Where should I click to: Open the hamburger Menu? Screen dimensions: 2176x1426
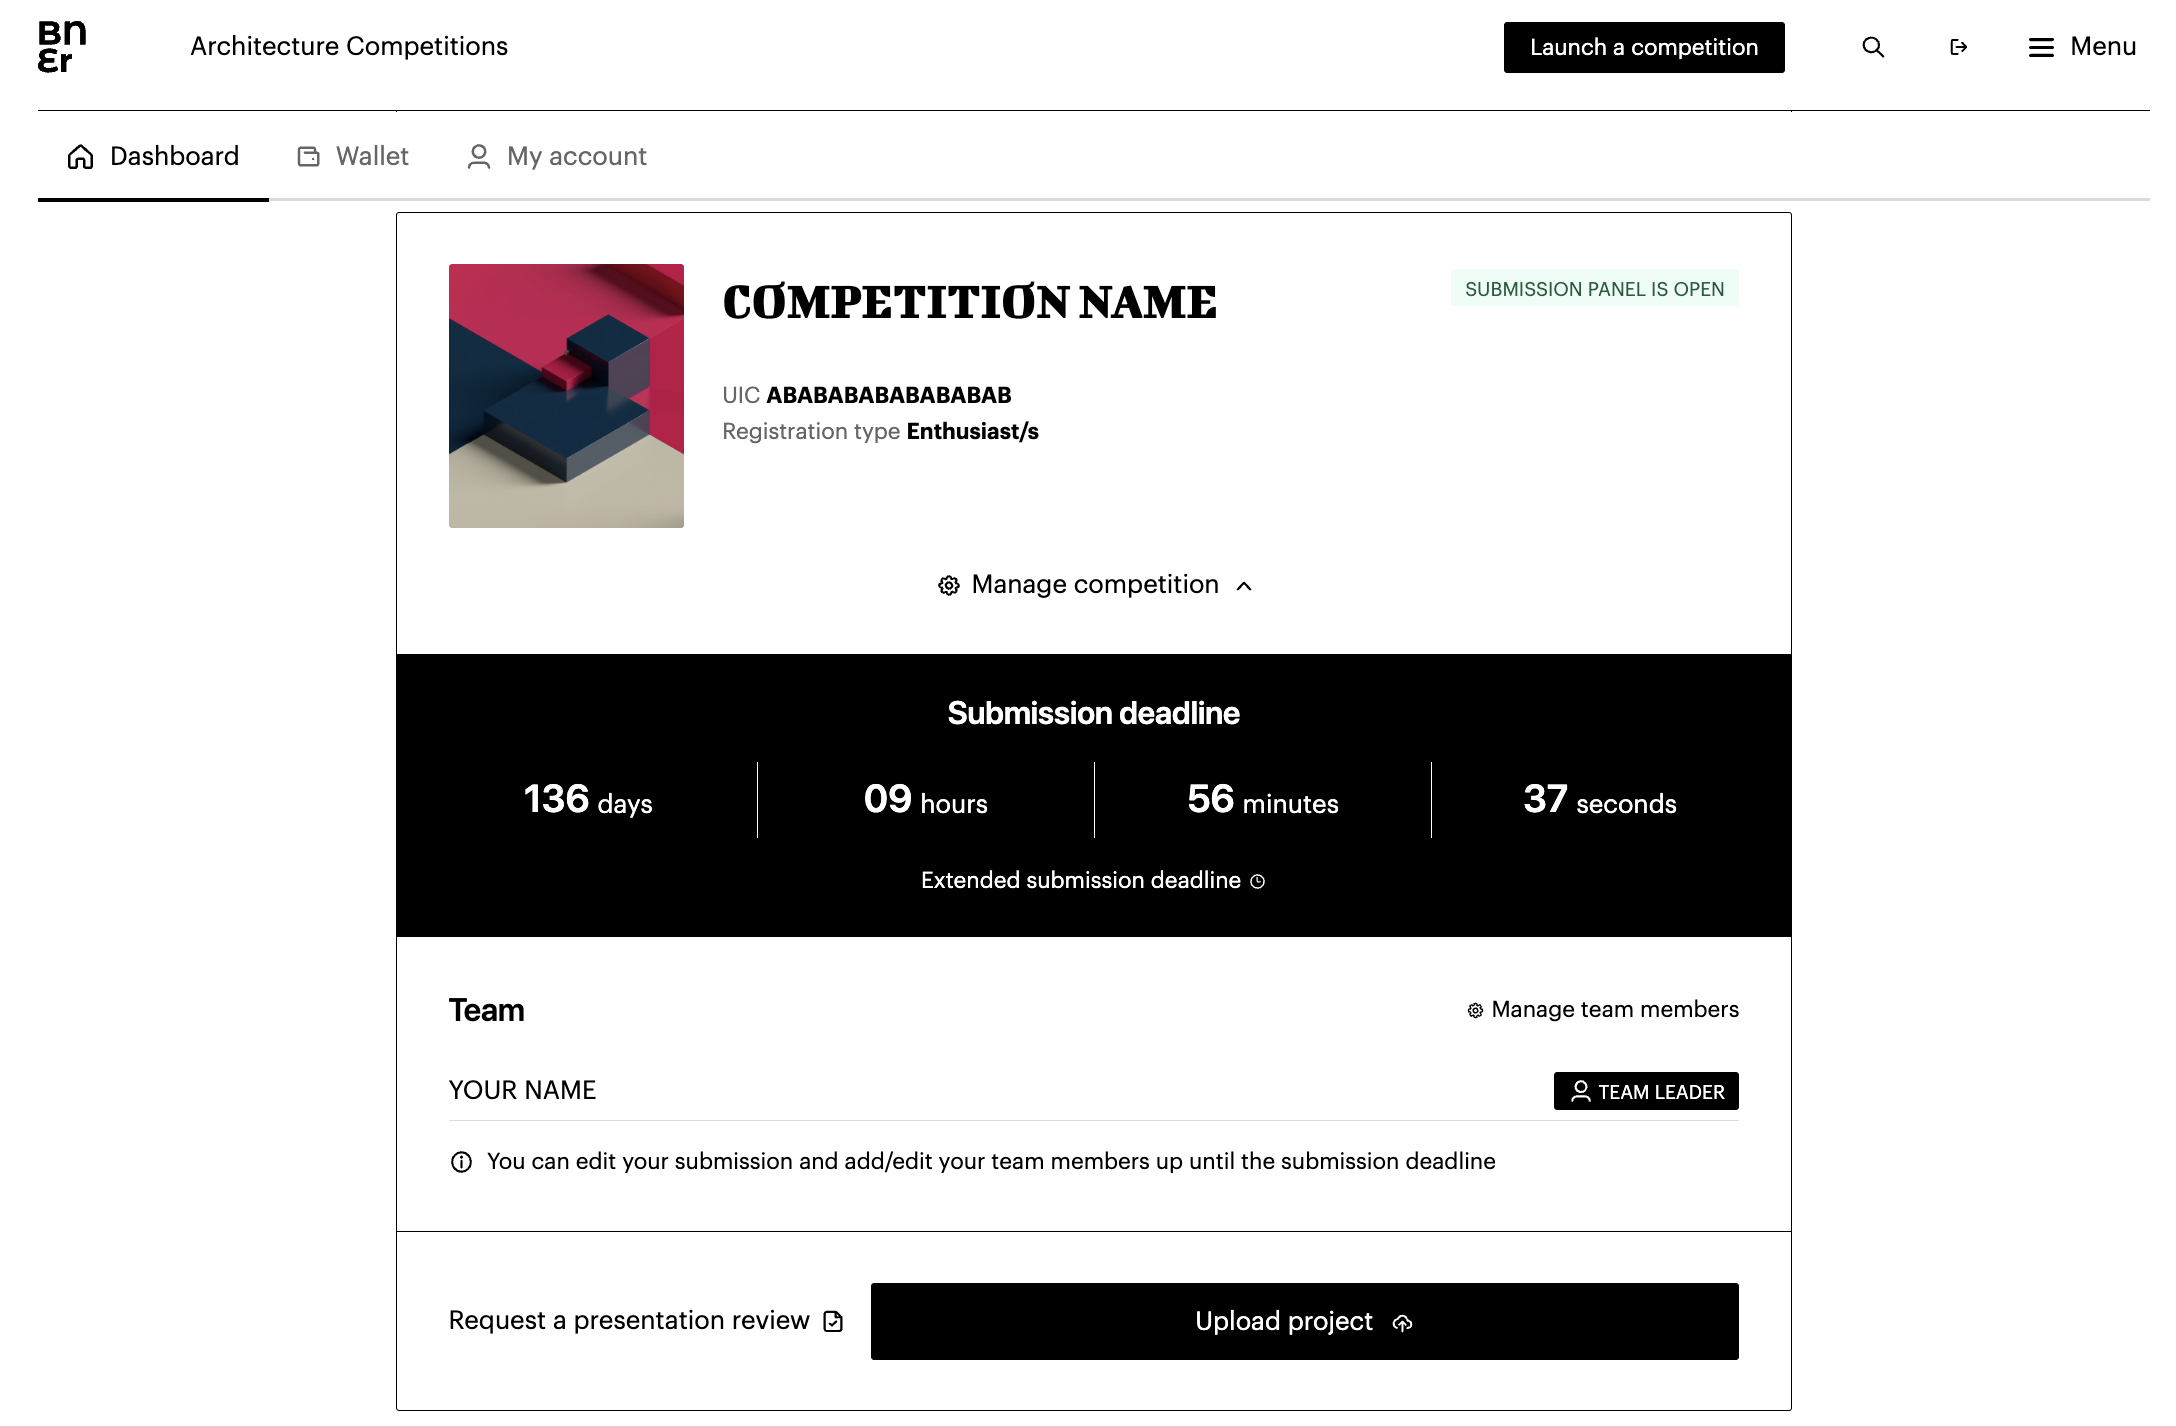pyautogui.click(x=2082, y=47)
